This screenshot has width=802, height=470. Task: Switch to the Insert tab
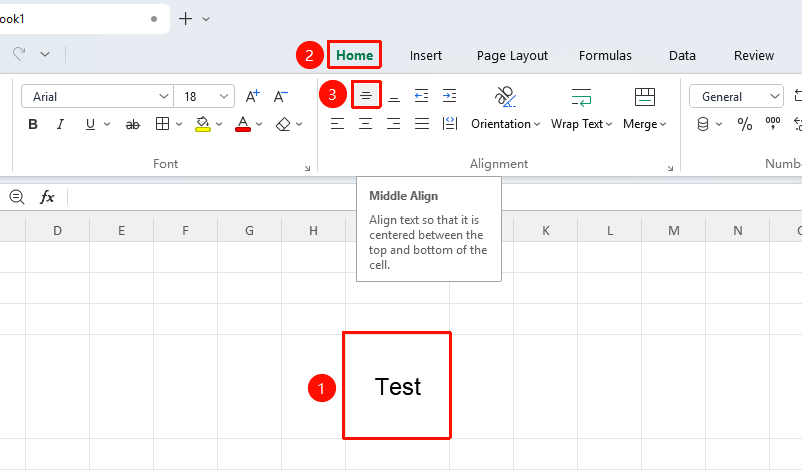(x=426, y=55)
